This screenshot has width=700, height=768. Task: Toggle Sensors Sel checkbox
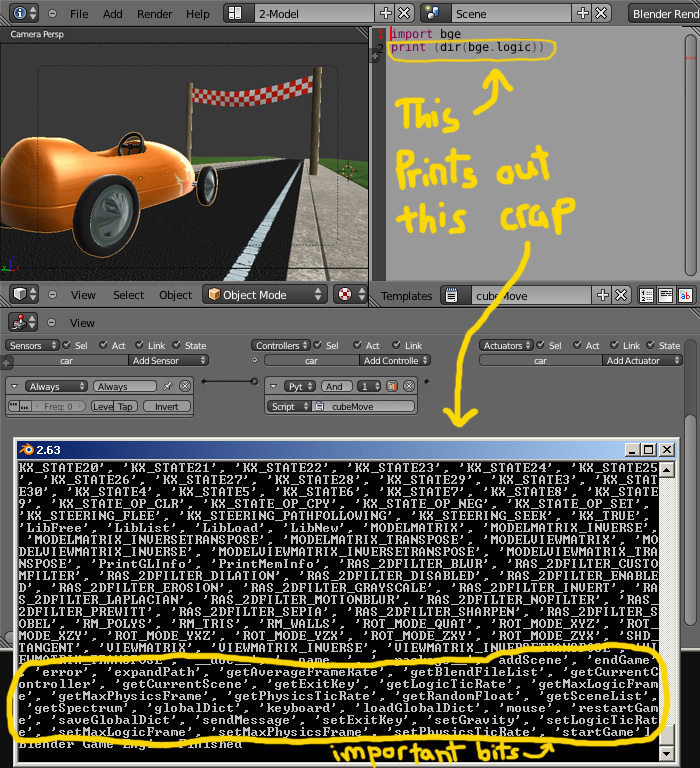pos(67,345)
